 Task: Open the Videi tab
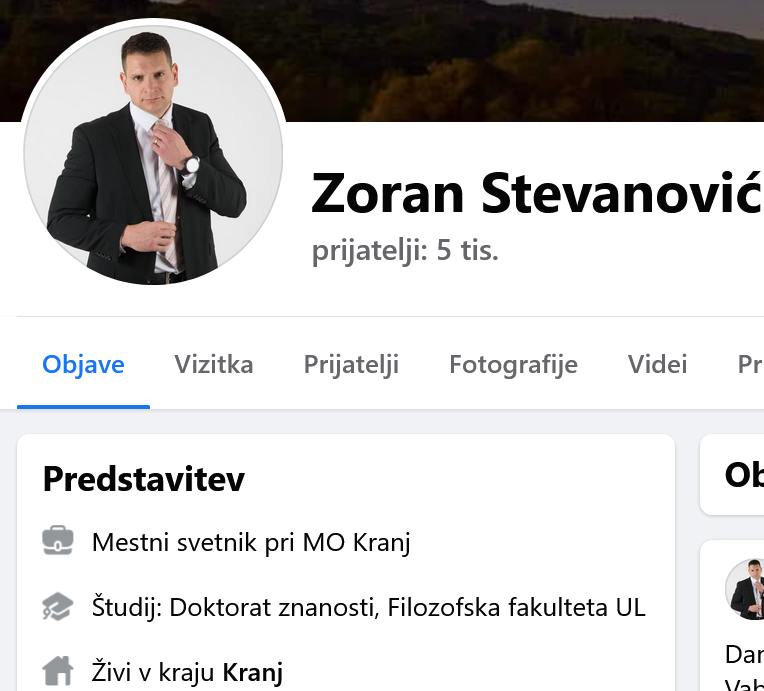(x=657, y=365)
